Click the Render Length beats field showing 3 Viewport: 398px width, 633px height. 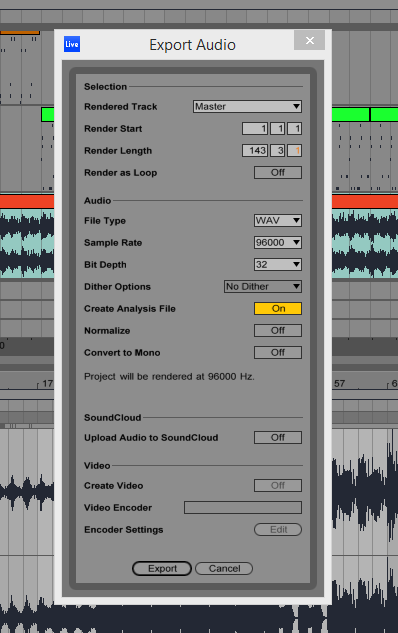pos(278,151)
